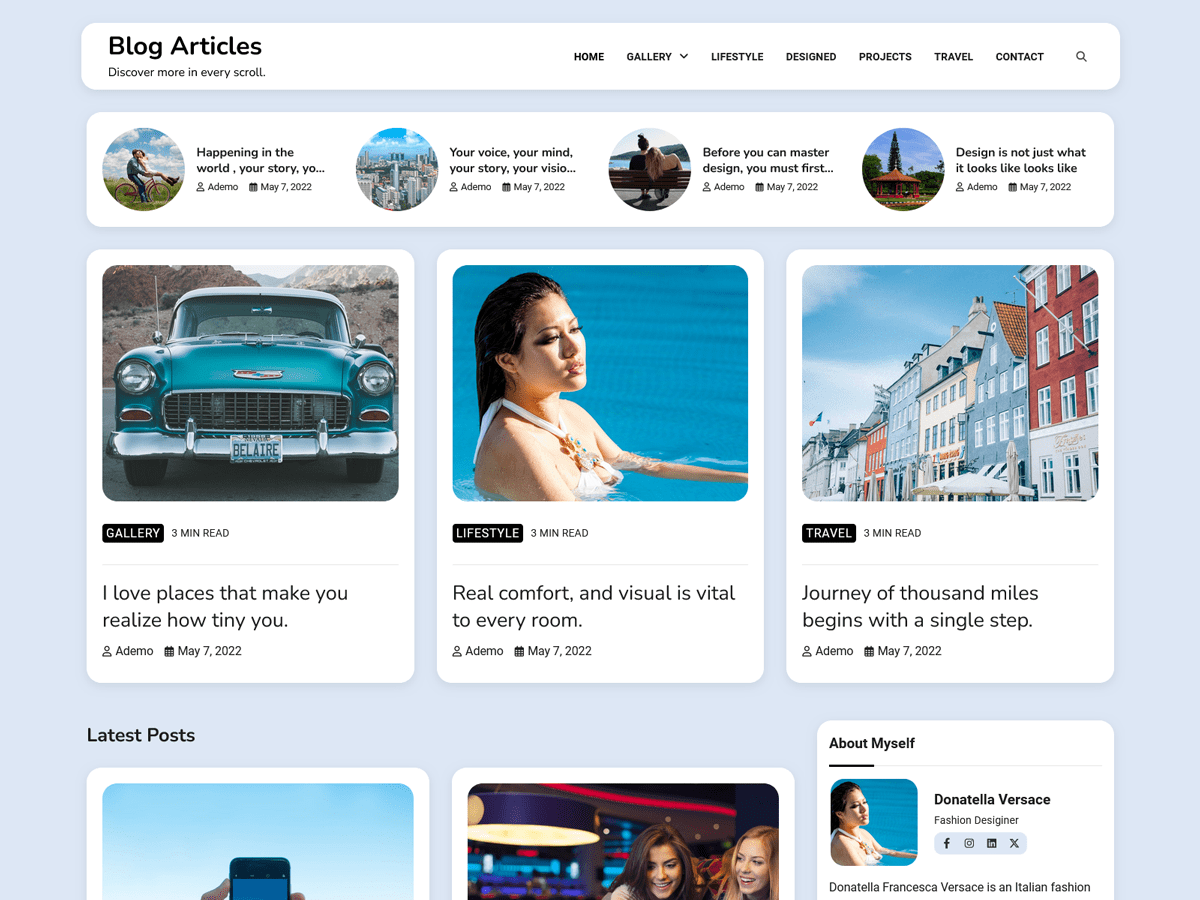This screenshot has width=1200, height=900.
Task: Click the Instagram icon in About Myself widget
Action: [x=968, y=843]
